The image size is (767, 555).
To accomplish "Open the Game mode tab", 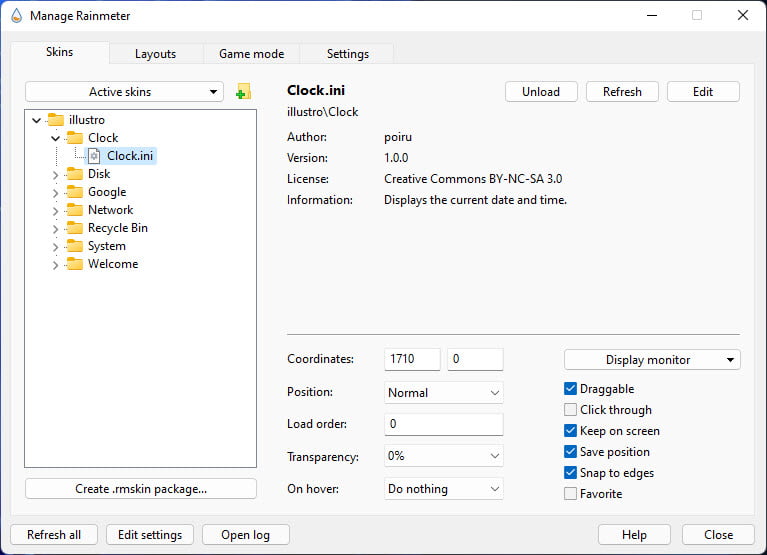I will point(251,54).
